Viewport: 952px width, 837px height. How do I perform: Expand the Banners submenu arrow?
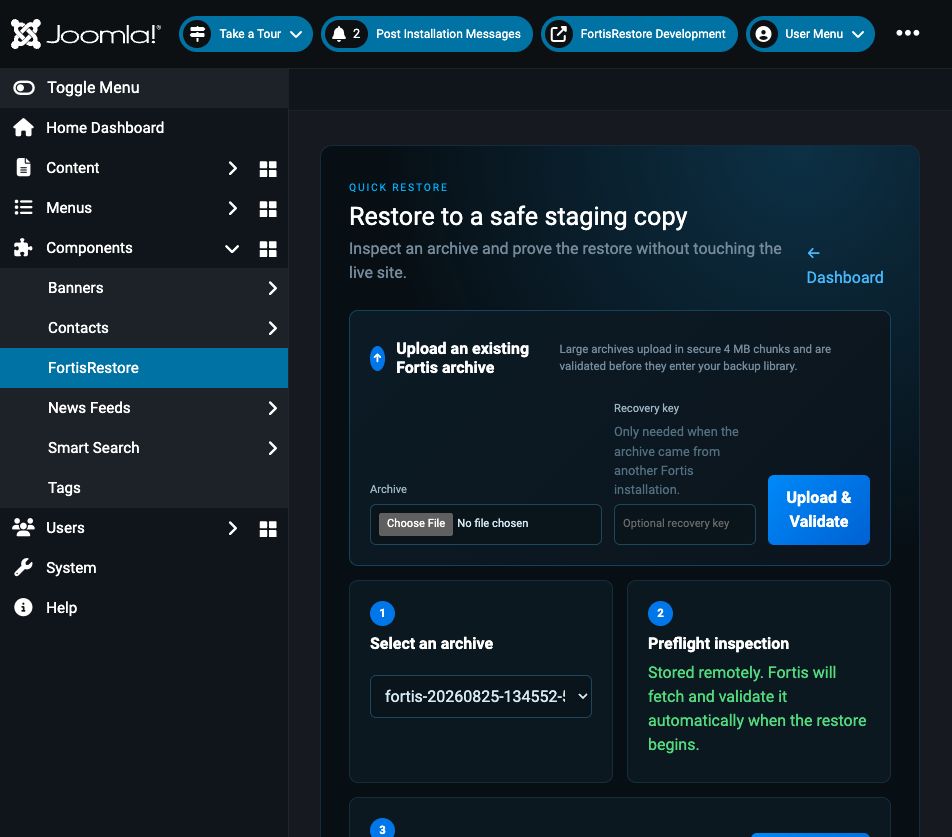coord(272,288)
